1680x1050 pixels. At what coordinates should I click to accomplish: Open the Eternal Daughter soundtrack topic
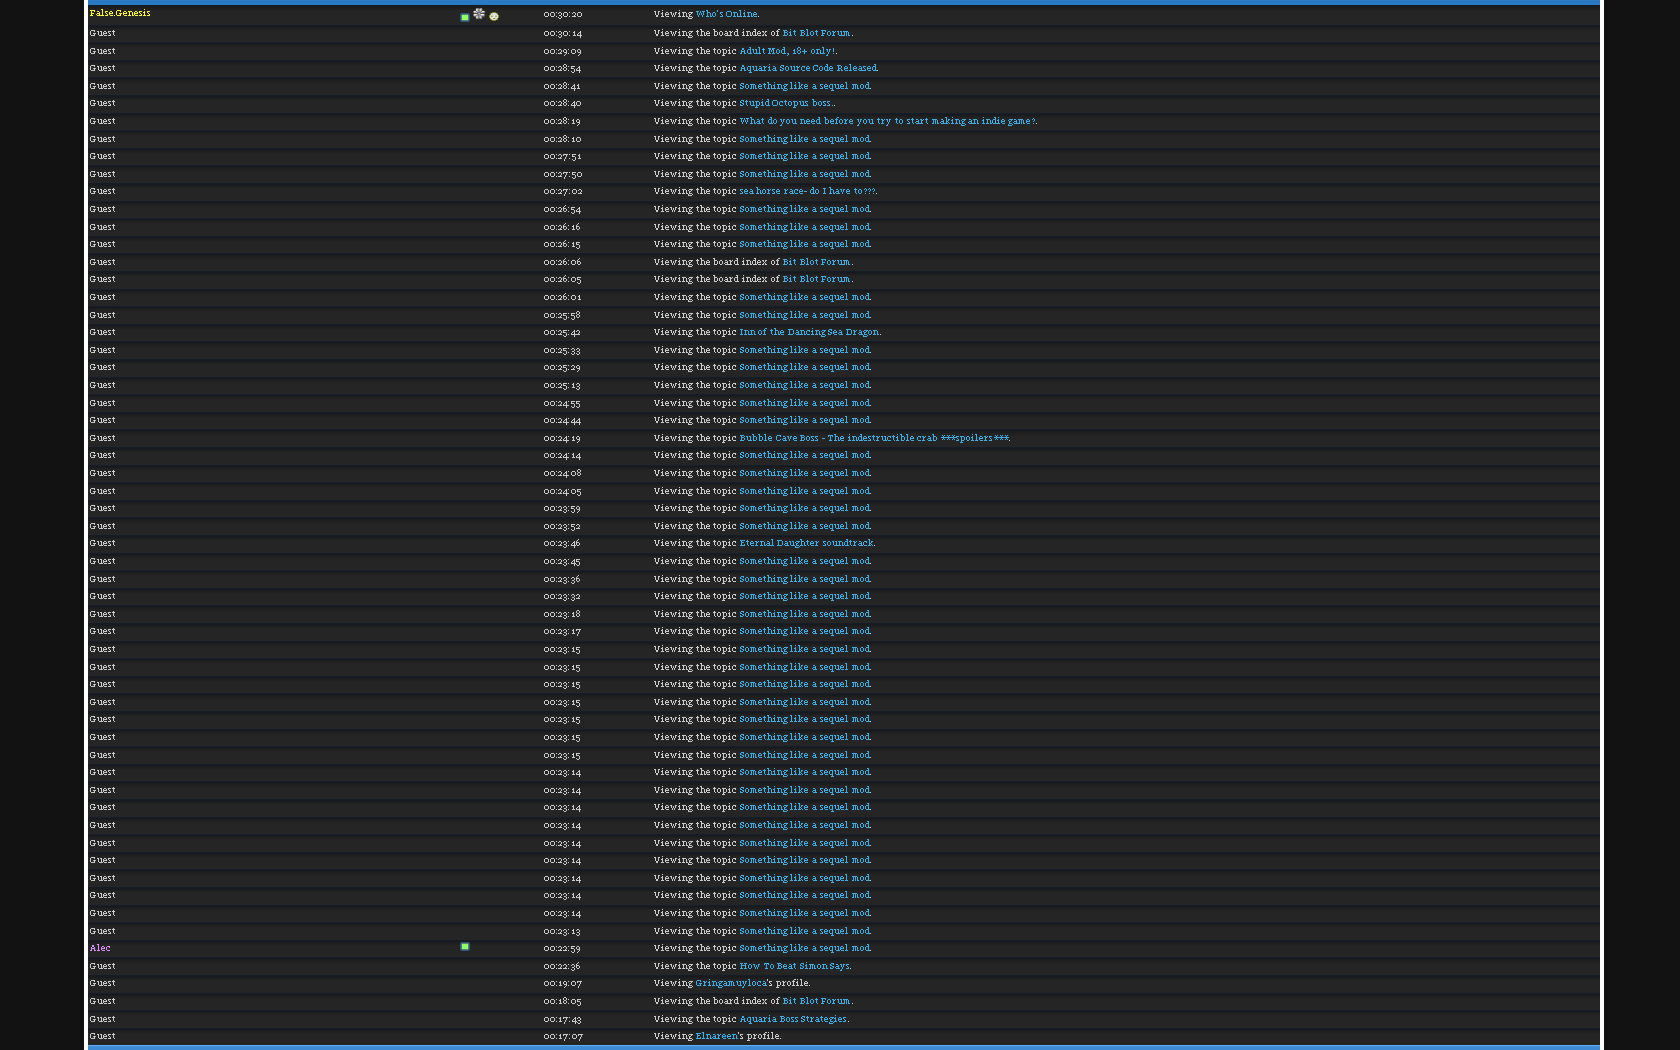(806, 543)
